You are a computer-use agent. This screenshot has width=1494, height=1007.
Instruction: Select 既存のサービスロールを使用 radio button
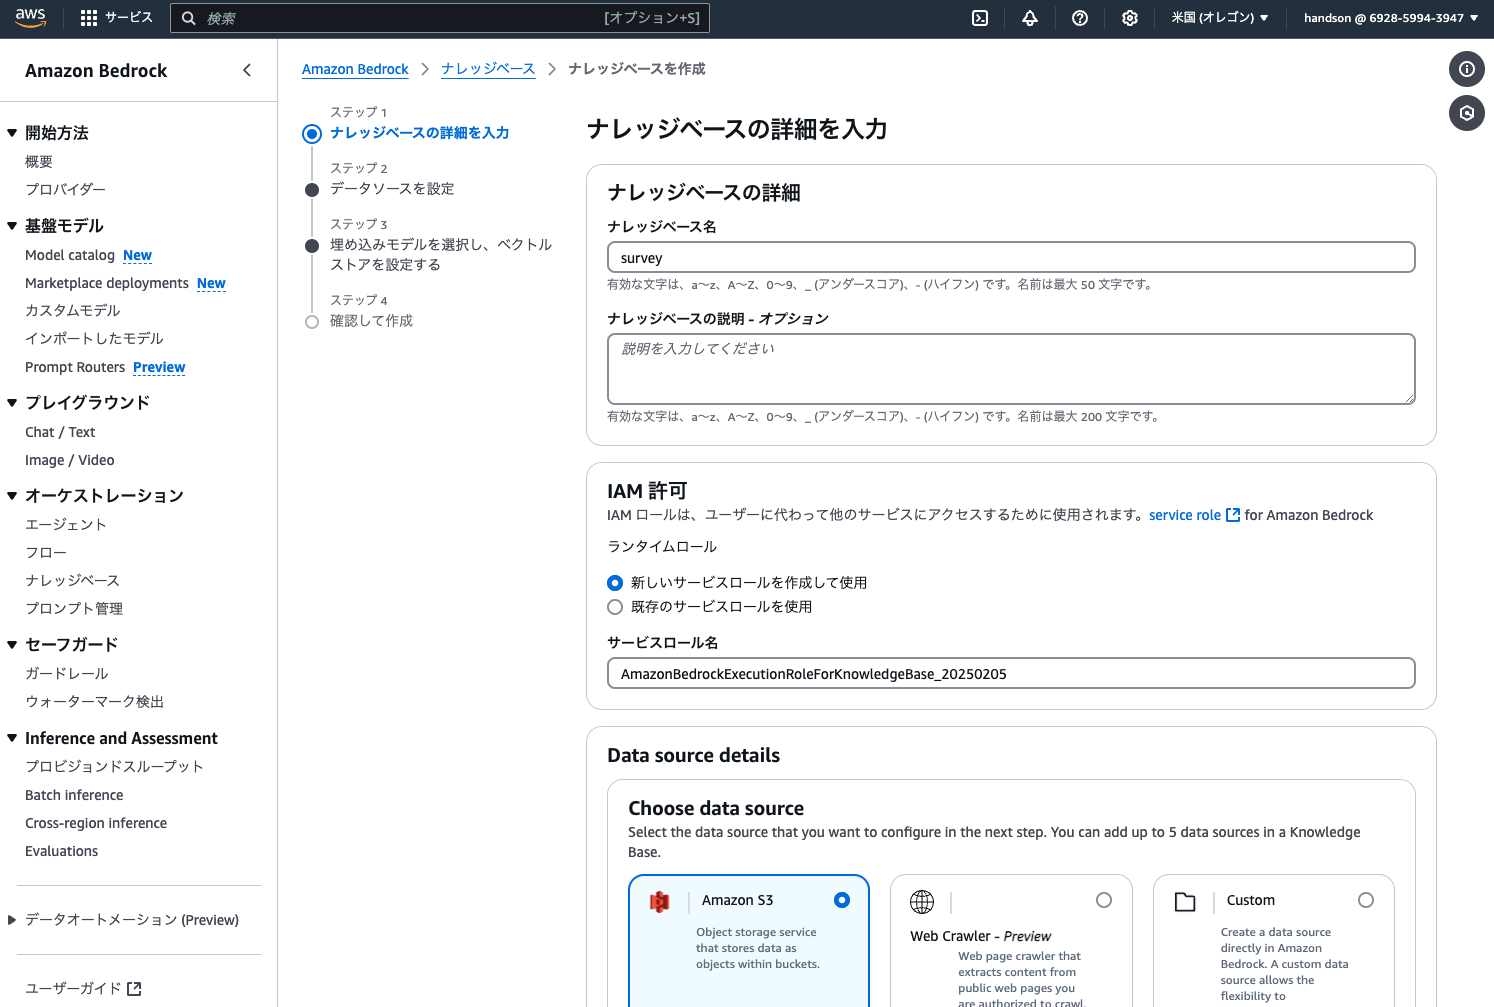tap(614, 607)
